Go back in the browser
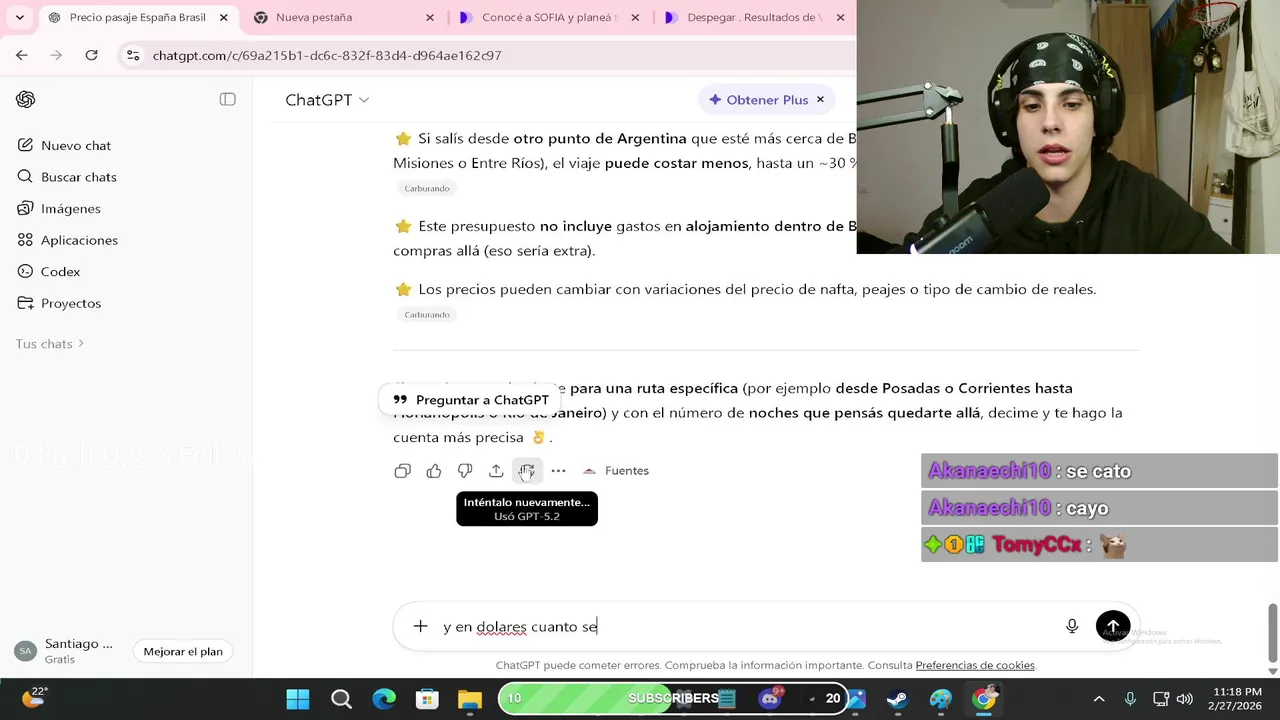The height and width of the screenshot is (720, 1280). pos(22,55)
